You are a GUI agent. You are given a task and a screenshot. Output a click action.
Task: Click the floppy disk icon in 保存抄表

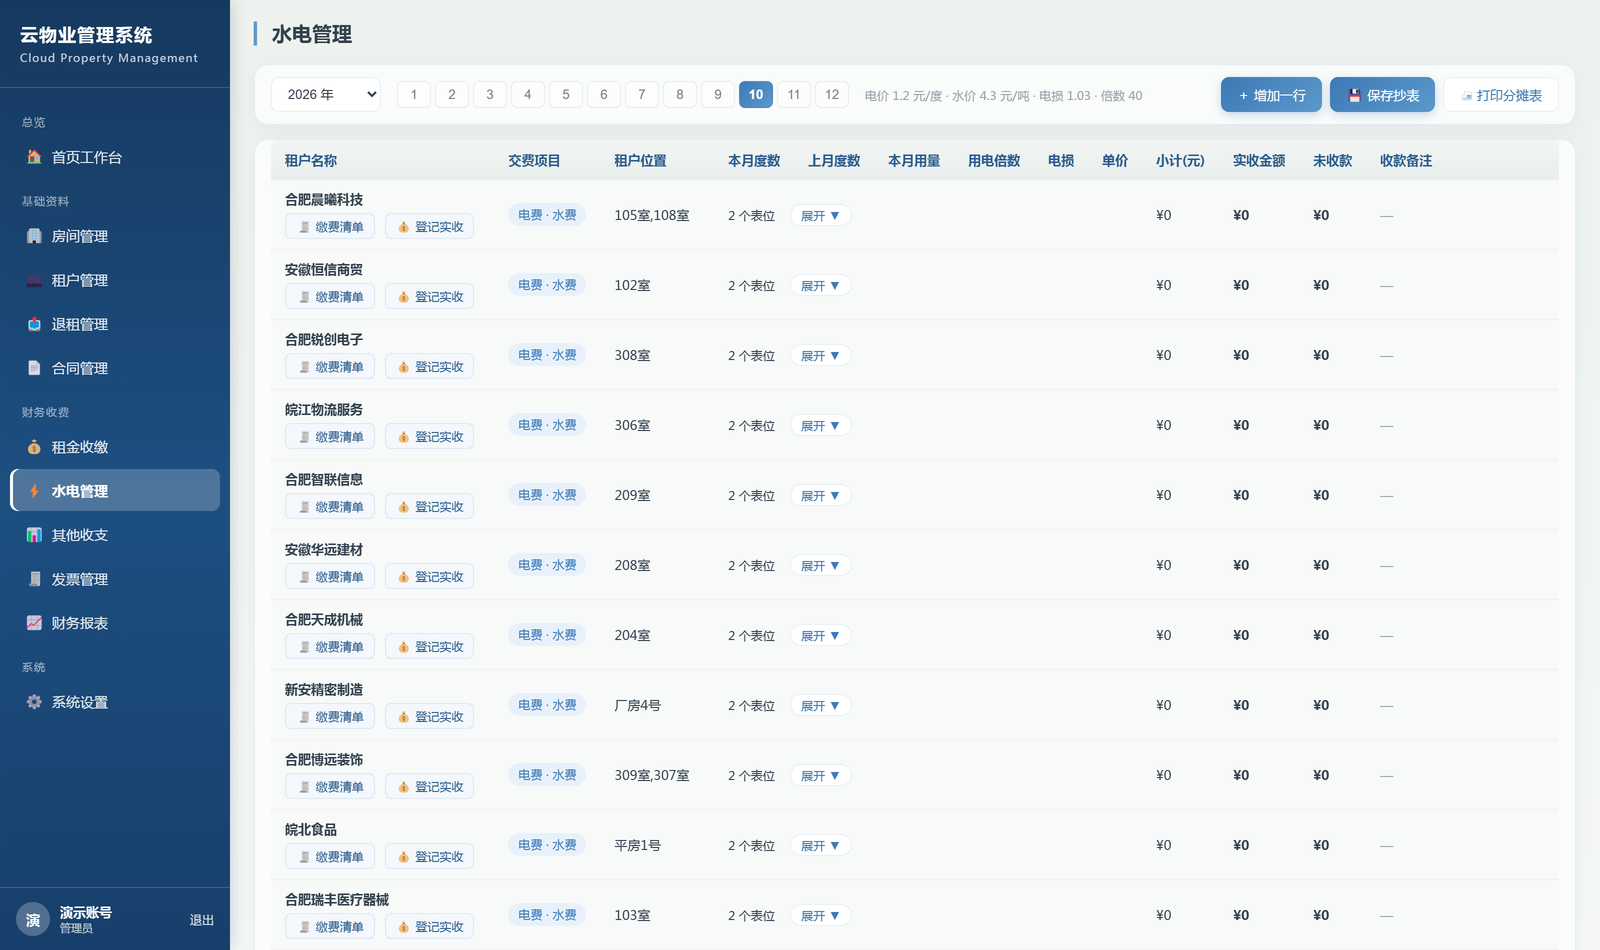coord(1354,96)
